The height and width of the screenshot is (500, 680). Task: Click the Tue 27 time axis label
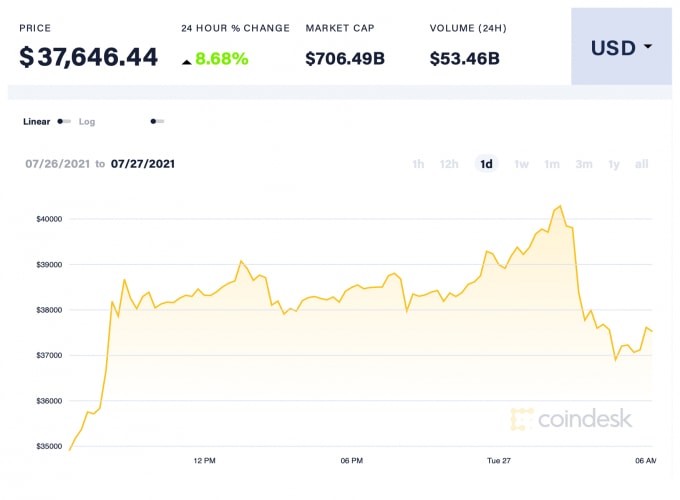499,461
